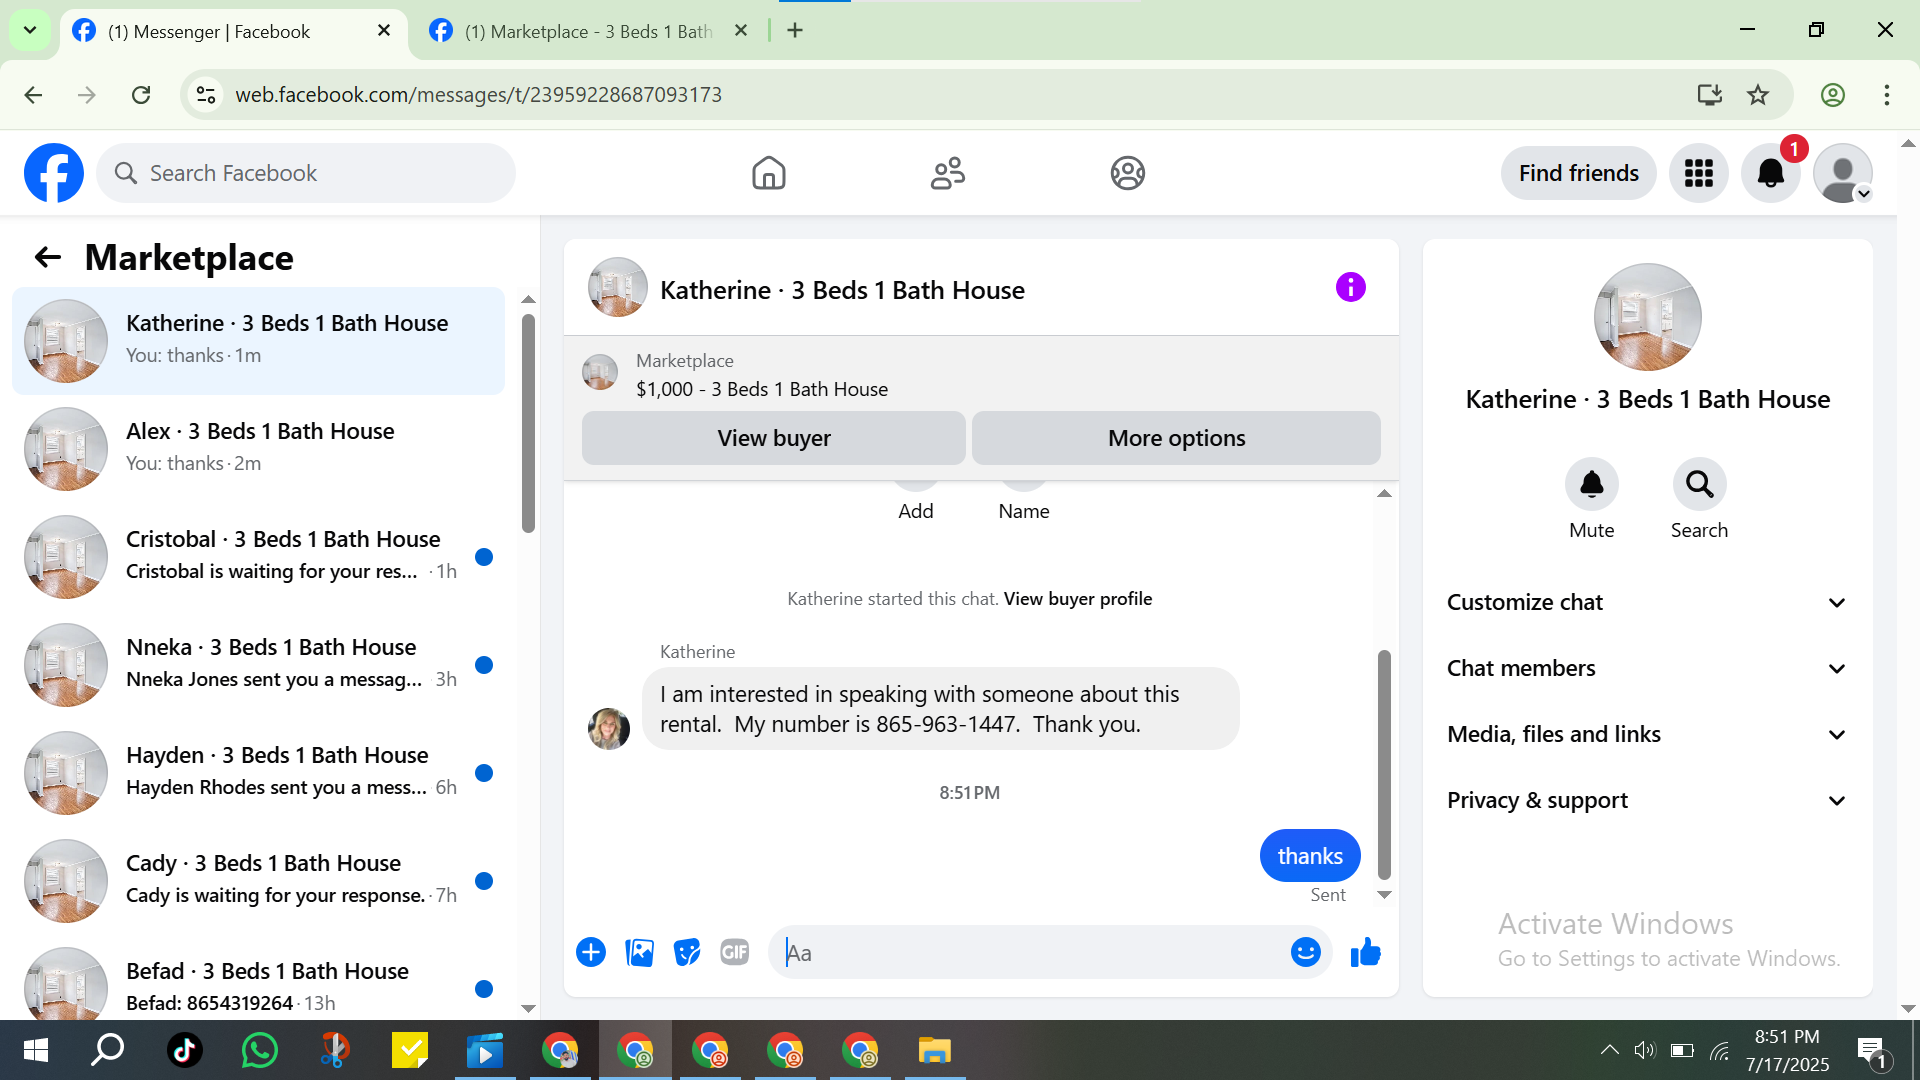Open Alex's 3 Beds 1 Bath conversation
Viewport: 1920px width, 1080px height.
[x=258, y=448]
